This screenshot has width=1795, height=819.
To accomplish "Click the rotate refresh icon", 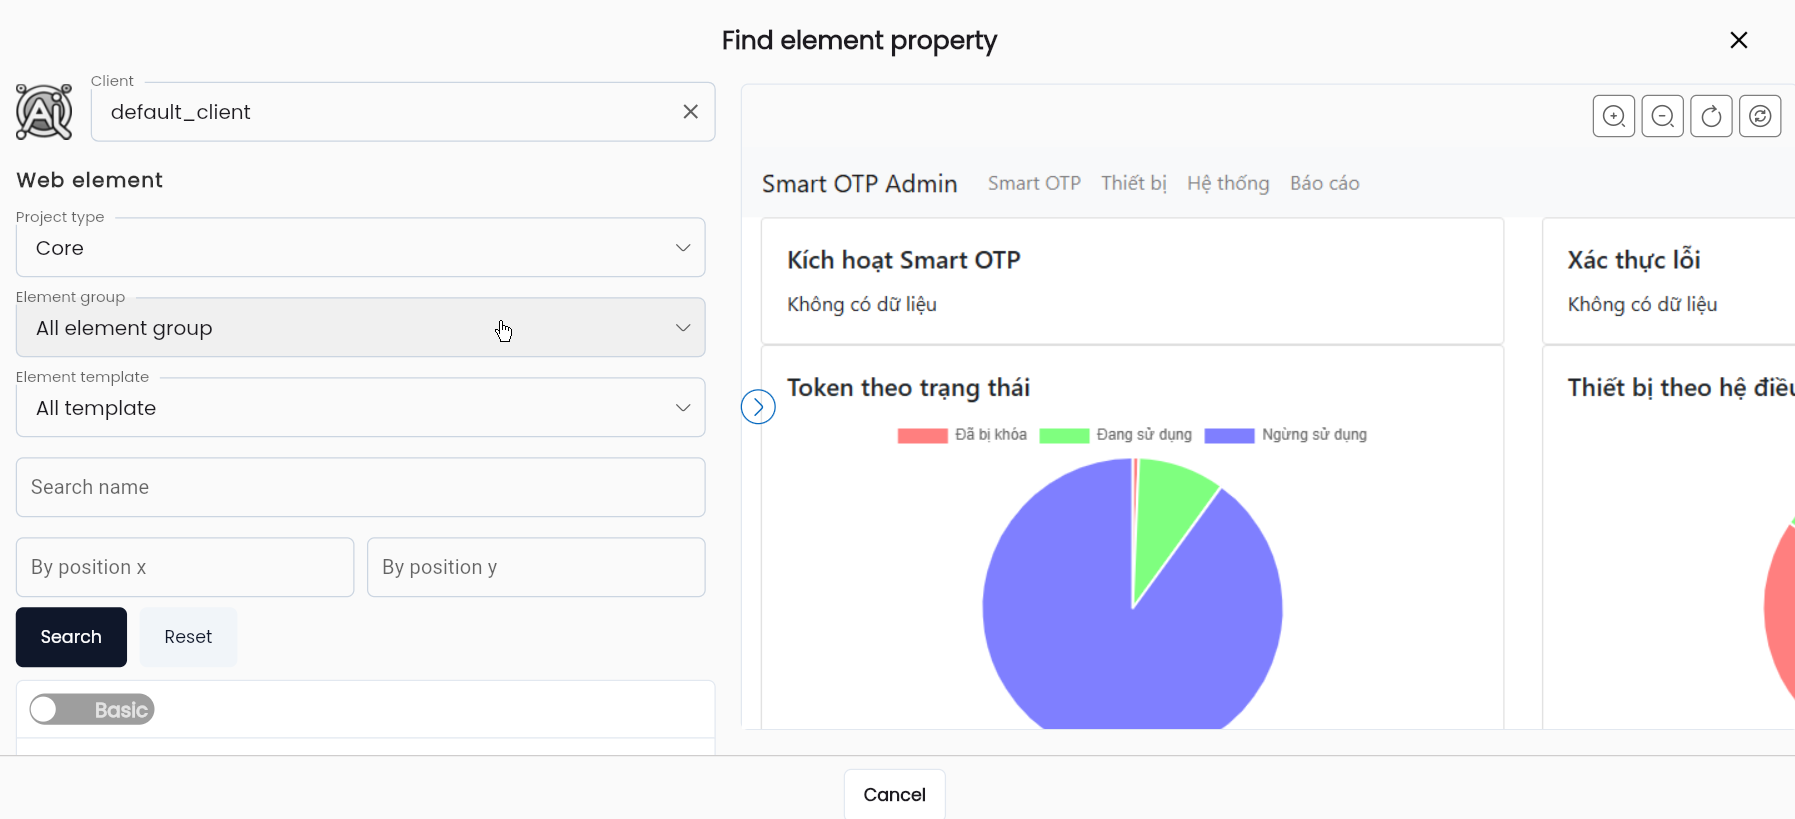I will pyautogui.click(x=1711, y=116).
